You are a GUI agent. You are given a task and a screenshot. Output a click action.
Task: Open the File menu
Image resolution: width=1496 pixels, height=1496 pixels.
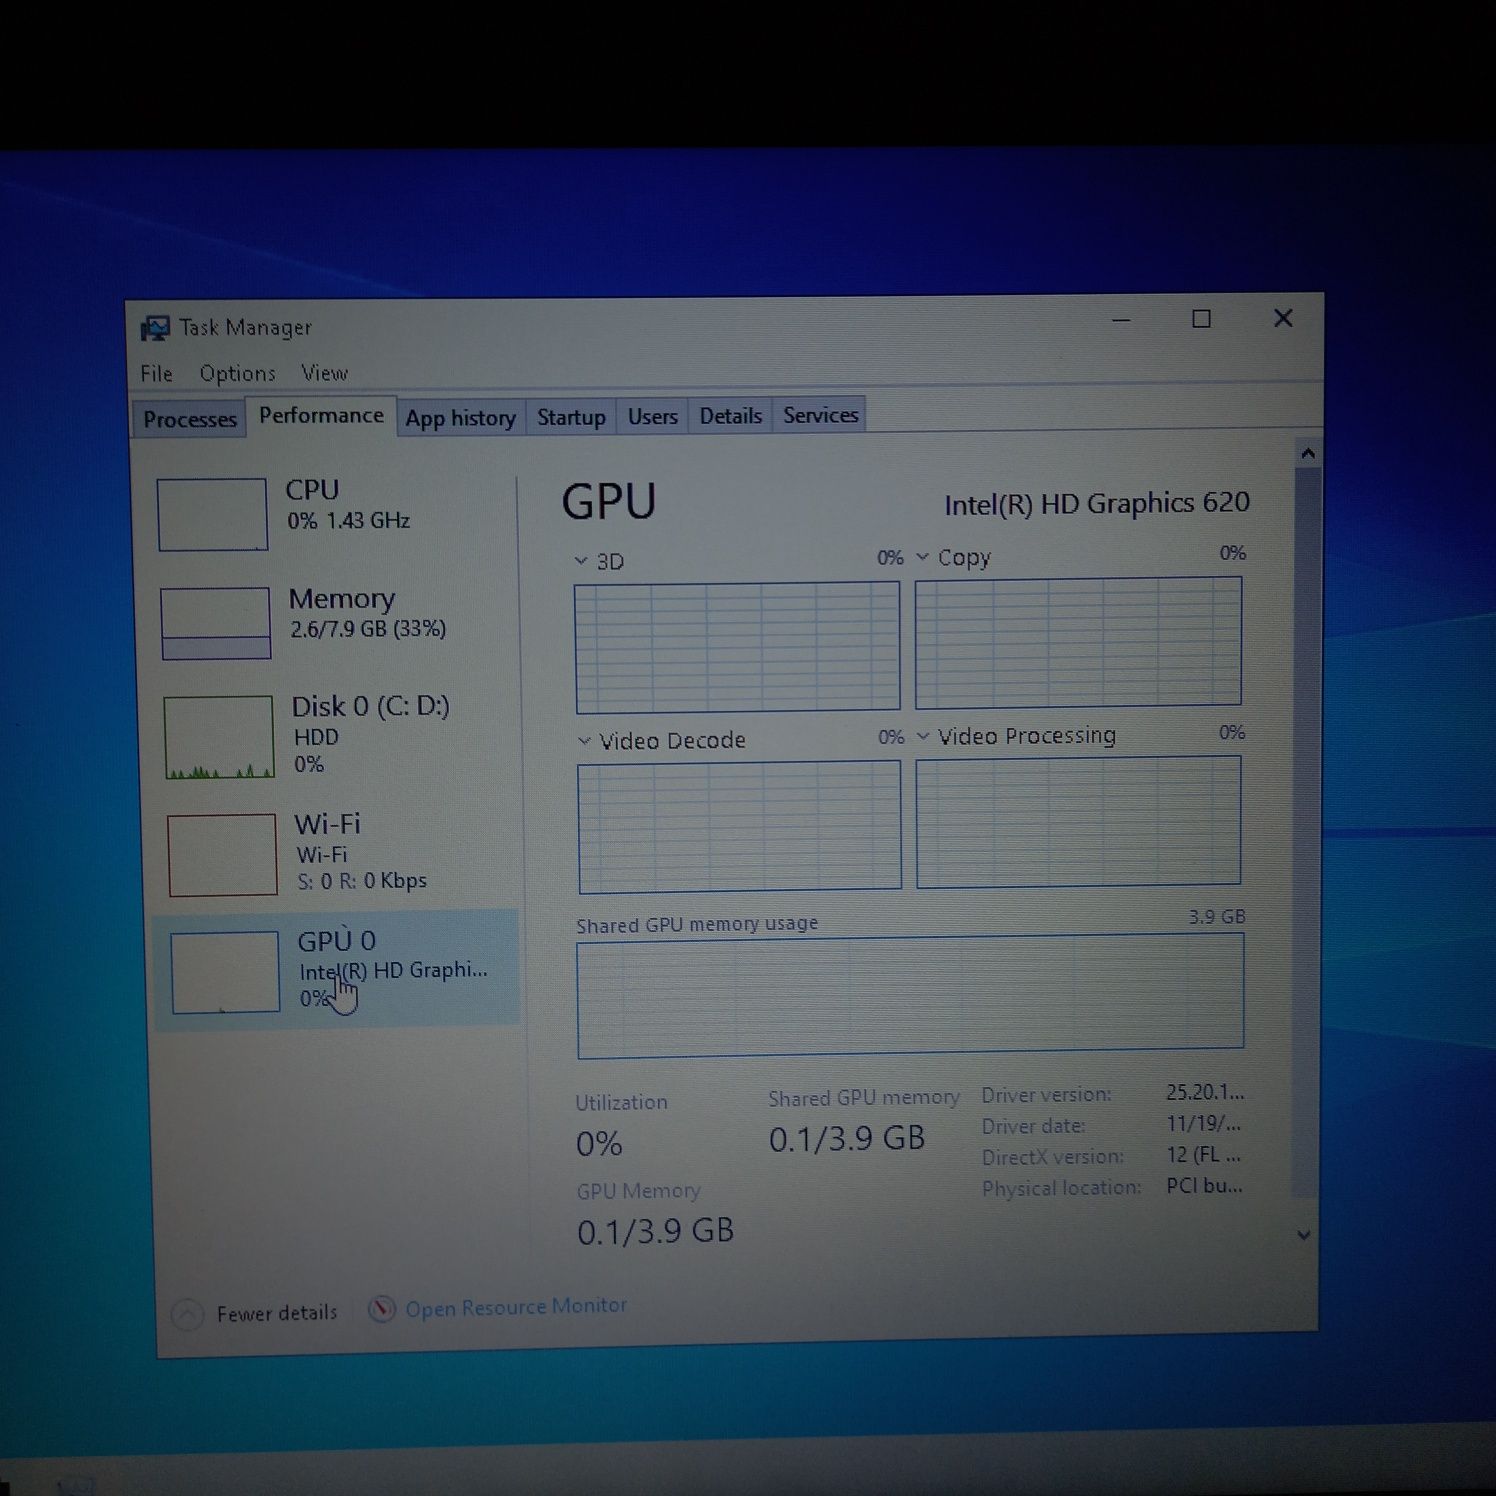(156, 373)
